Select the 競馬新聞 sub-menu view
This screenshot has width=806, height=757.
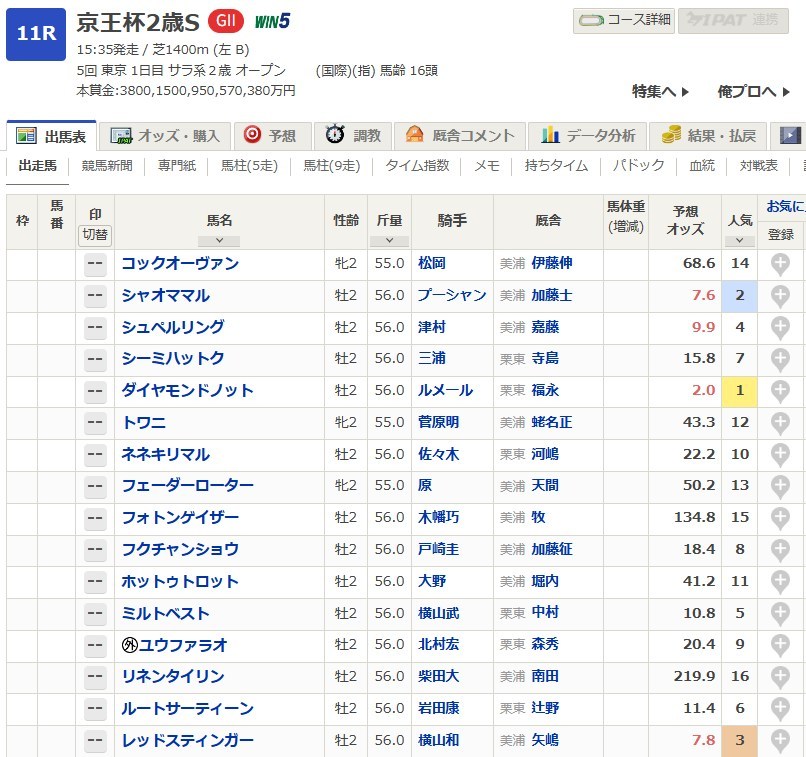pyautogui.click(x=107, y=166)
